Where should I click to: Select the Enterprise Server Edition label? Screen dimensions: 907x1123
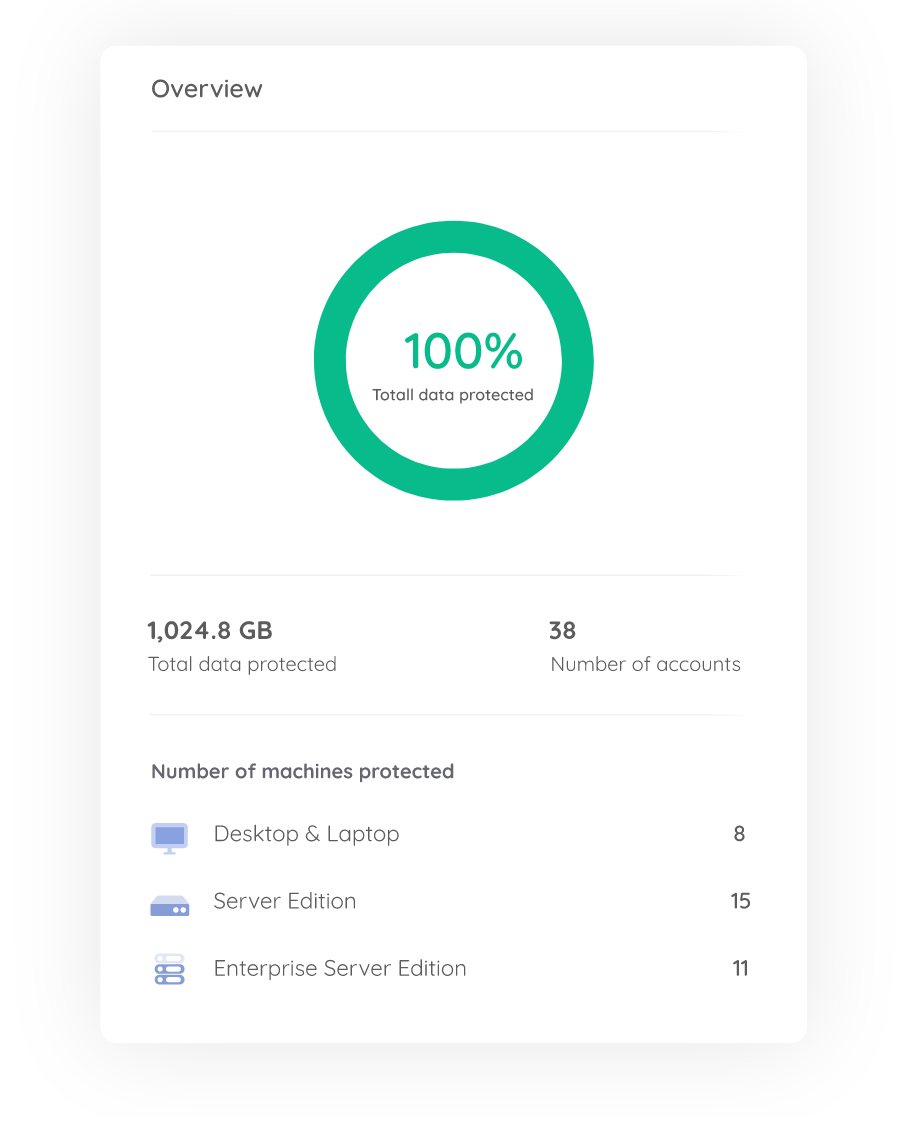340,968
